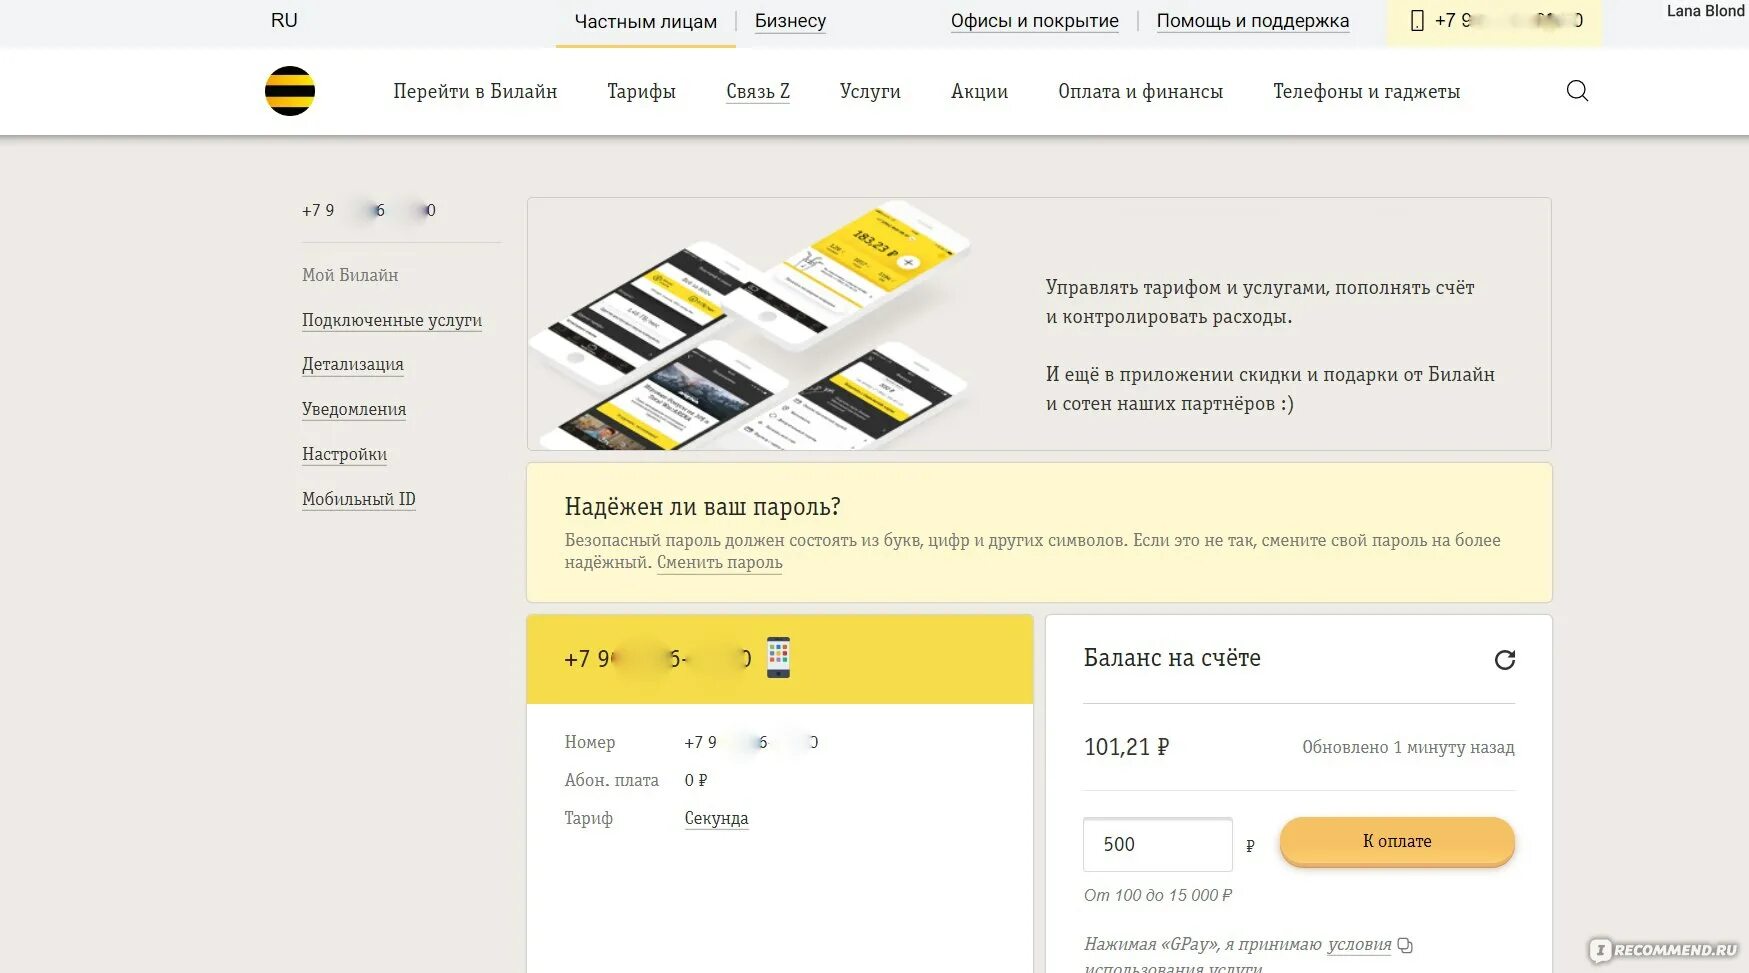Click the Абон. плата value 0 ₽
The width and height of the screenshot is (1749, 973).
coord(696,780)
